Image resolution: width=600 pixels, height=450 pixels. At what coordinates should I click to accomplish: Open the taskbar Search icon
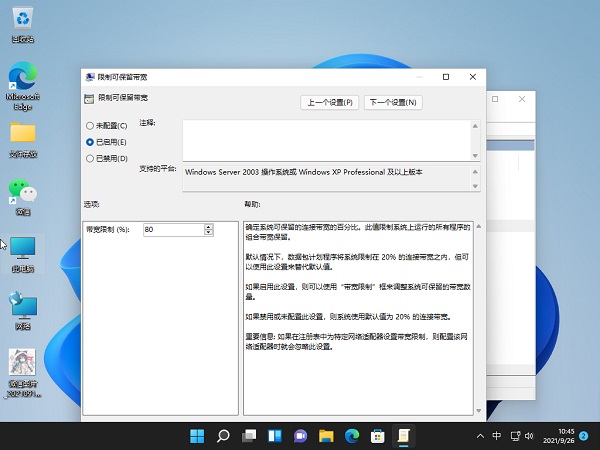click(x=223, y=436)
